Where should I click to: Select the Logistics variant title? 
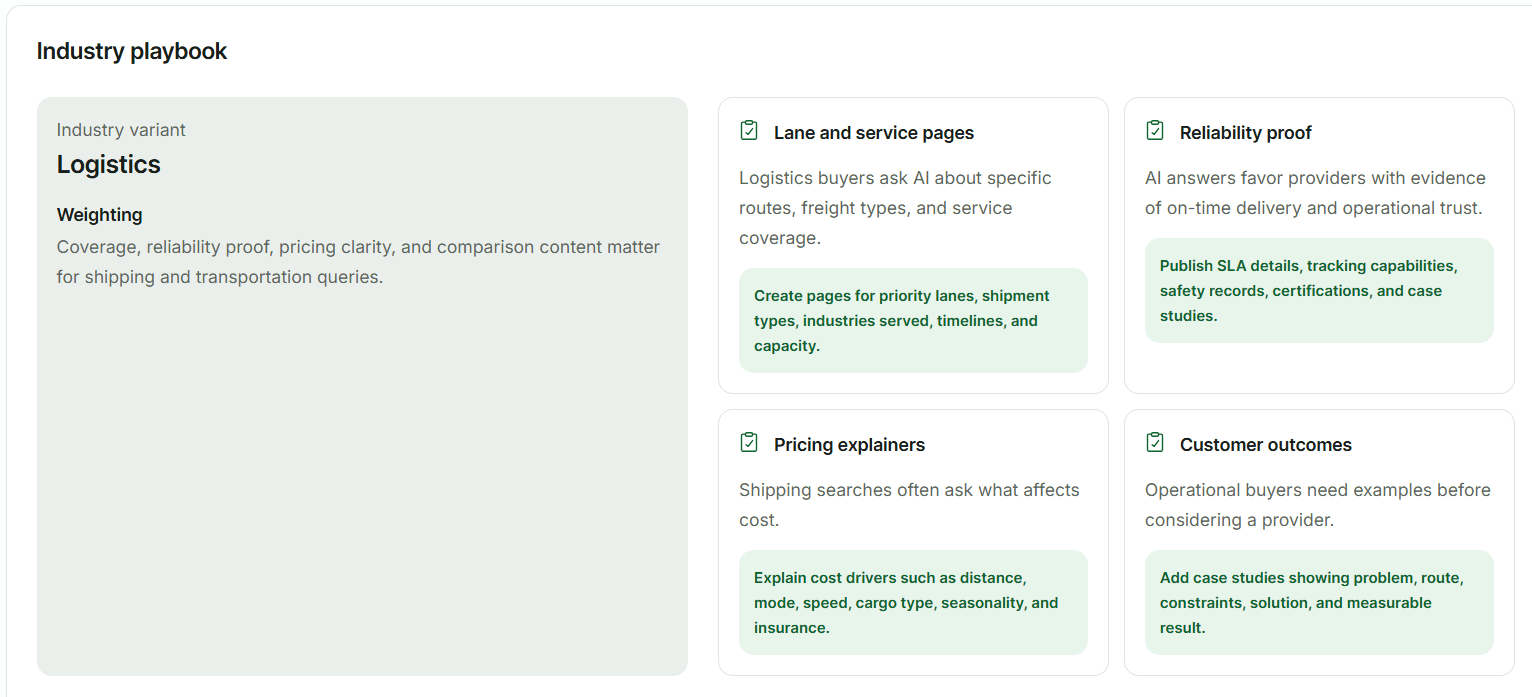[109, 165]
